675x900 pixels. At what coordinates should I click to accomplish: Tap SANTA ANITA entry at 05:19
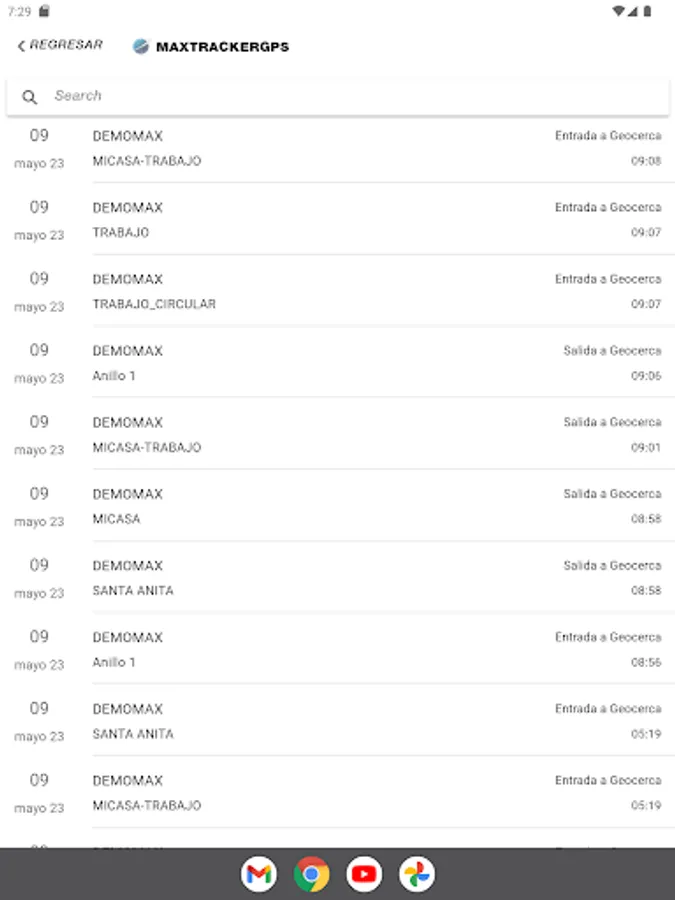(376, 721)
